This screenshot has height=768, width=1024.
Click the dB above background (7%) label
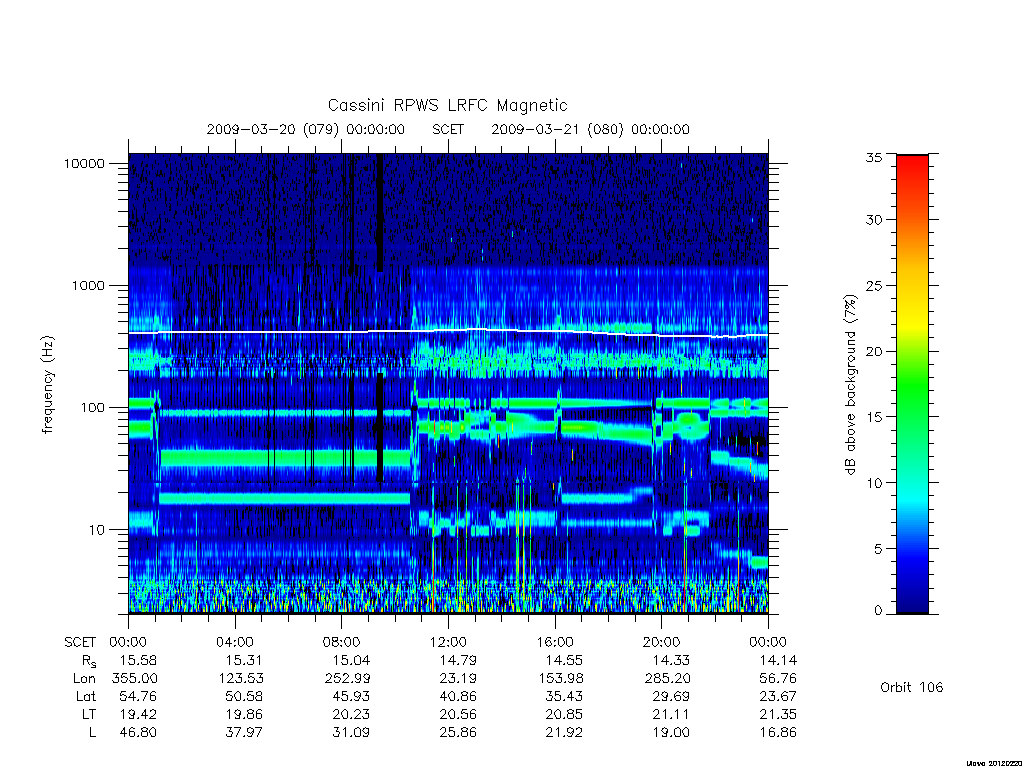point(850,385)
